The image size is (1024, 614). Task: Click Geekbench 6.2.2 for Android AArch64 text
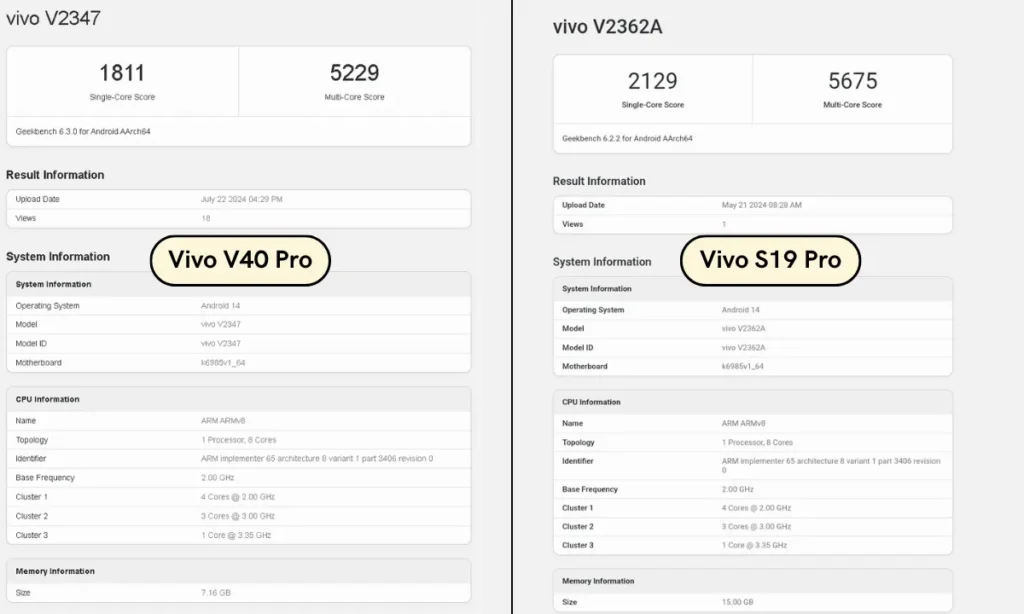(627, 138)
